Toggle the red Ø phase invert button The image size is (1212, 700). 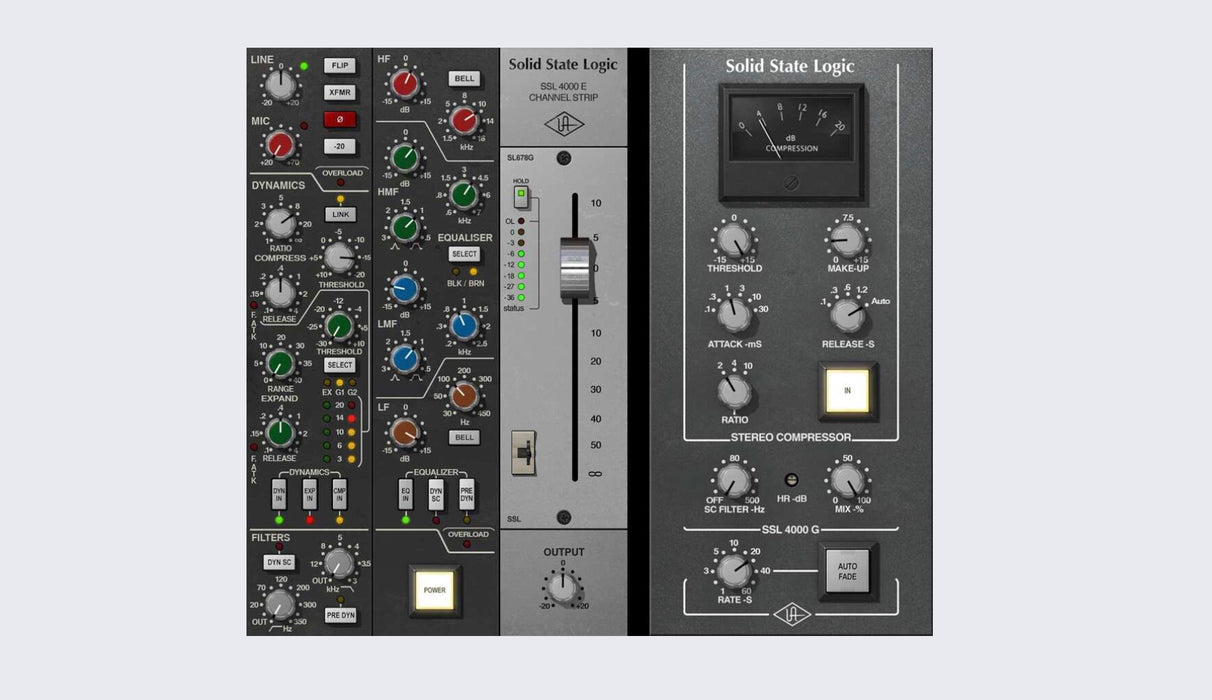340,119
